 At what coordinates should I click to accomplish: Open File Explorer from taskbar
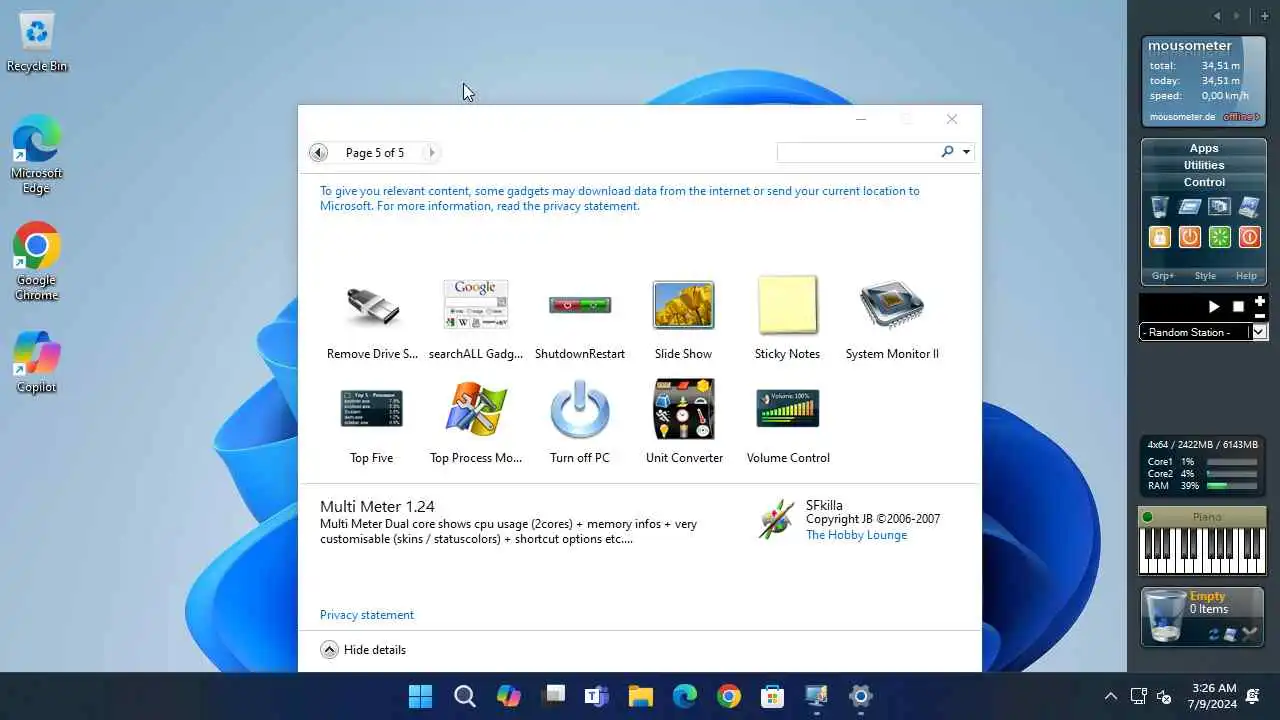[641, 696]
